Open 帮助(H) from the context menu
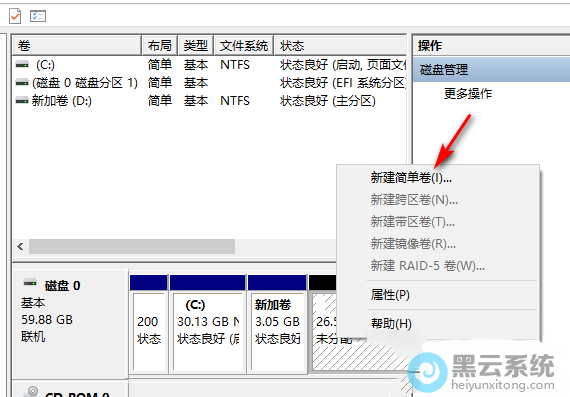The height and width of the screenshot is (397, 570). click(x=391, y=324)
